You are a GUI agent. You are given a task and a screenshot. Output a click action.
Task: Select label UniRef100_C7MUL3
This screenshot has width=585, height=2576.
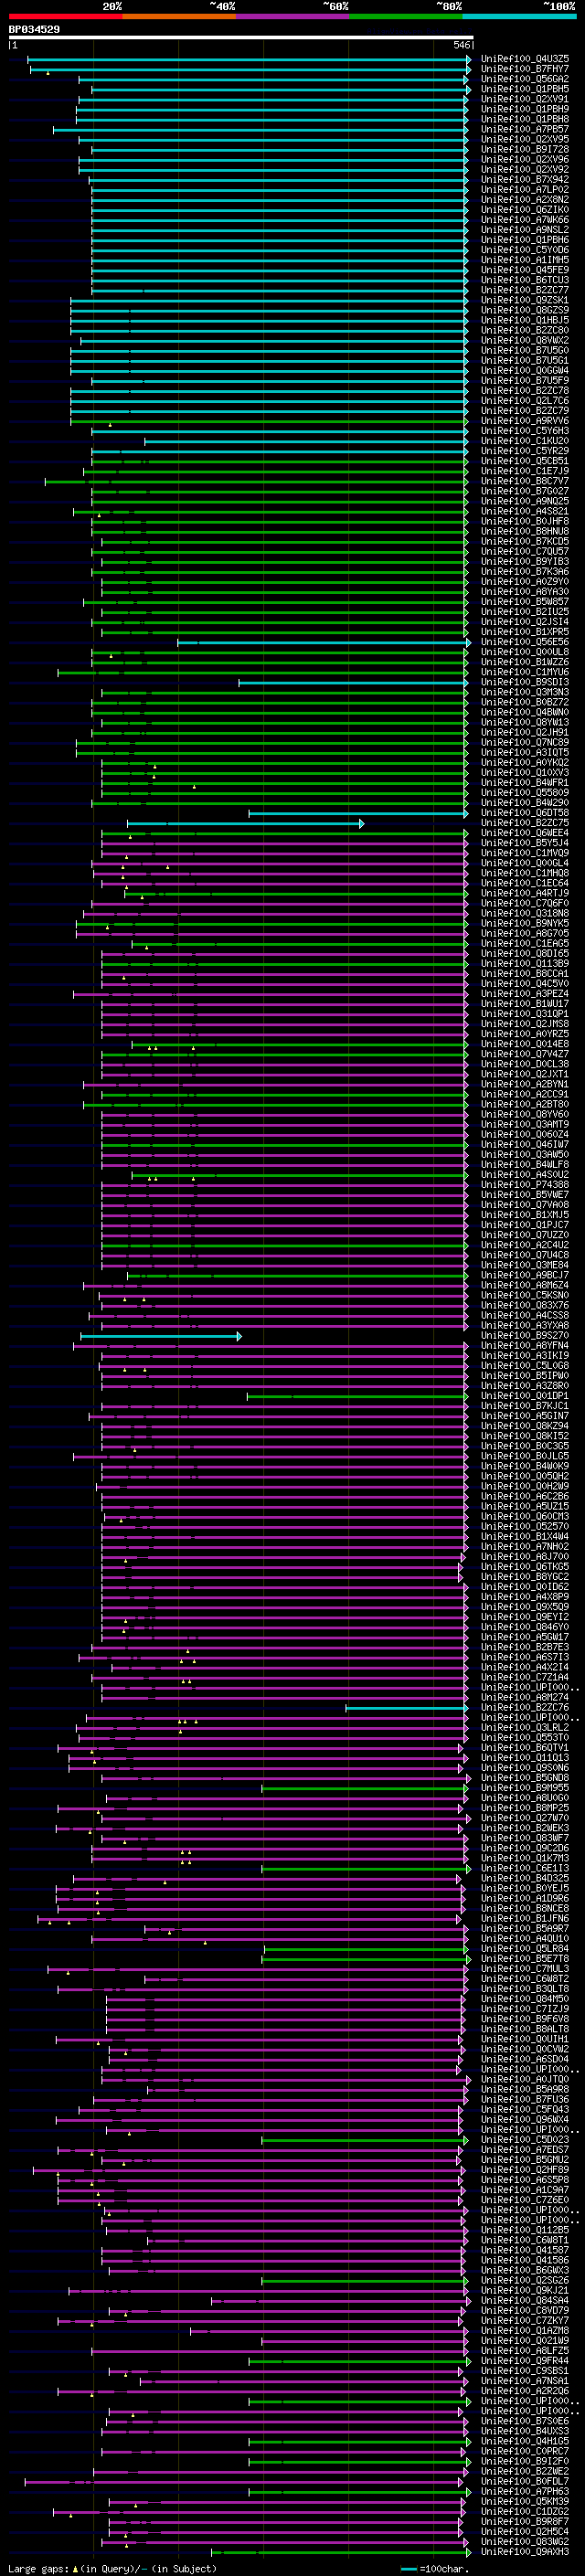tap(525, 1970)
